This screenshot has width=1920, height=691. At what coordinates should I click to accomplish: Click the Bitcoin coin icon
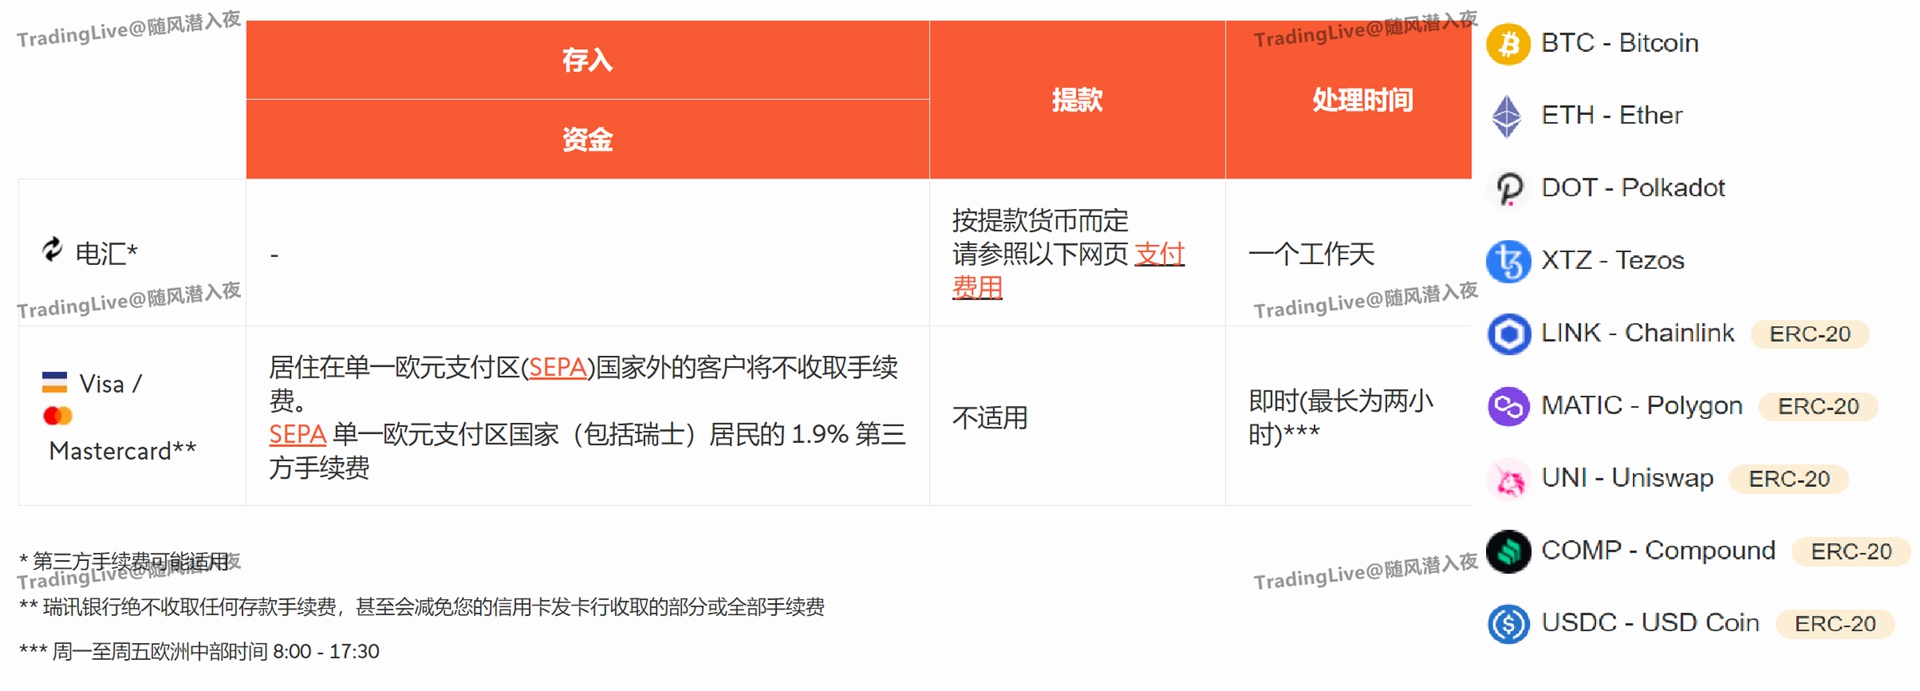click(x=1508, y=44)
